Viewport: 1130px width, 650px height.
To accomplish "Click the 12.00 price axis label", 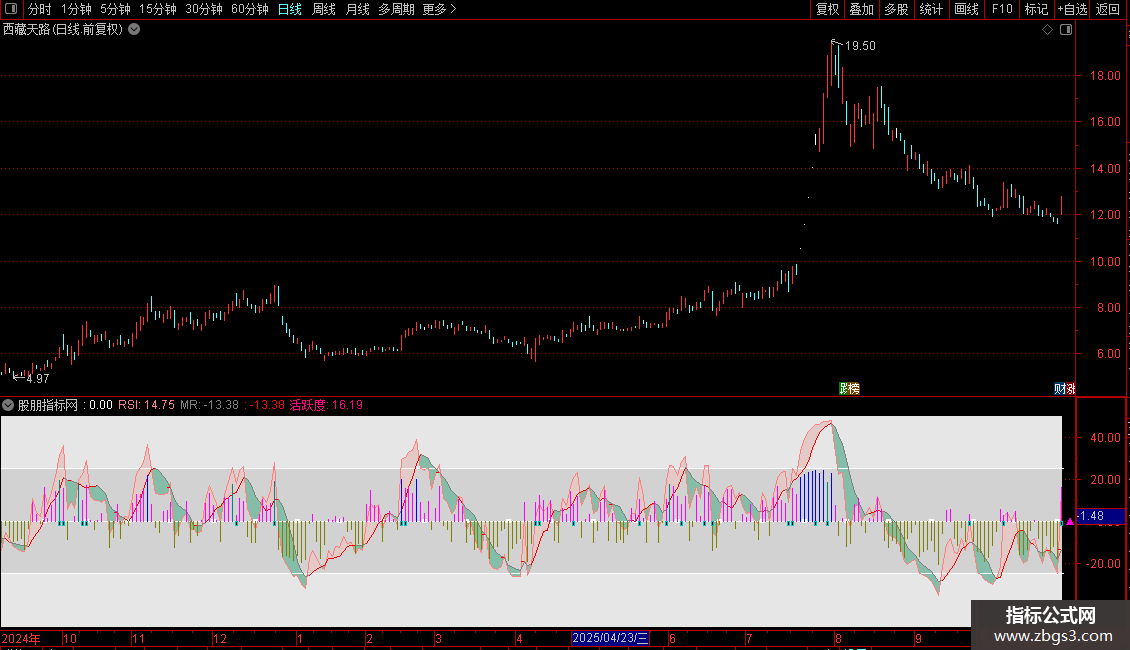I will tap(1105, 215).
